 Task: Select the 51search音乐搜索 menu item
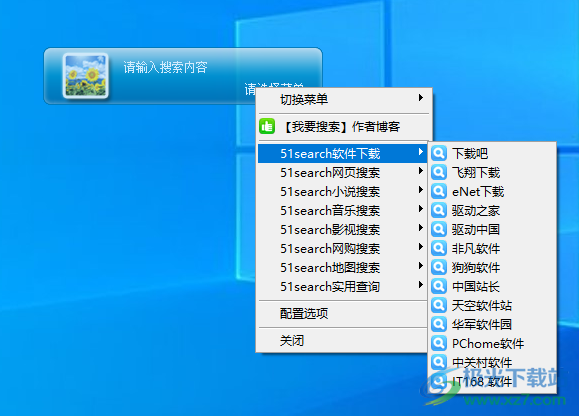pos(343,210)
